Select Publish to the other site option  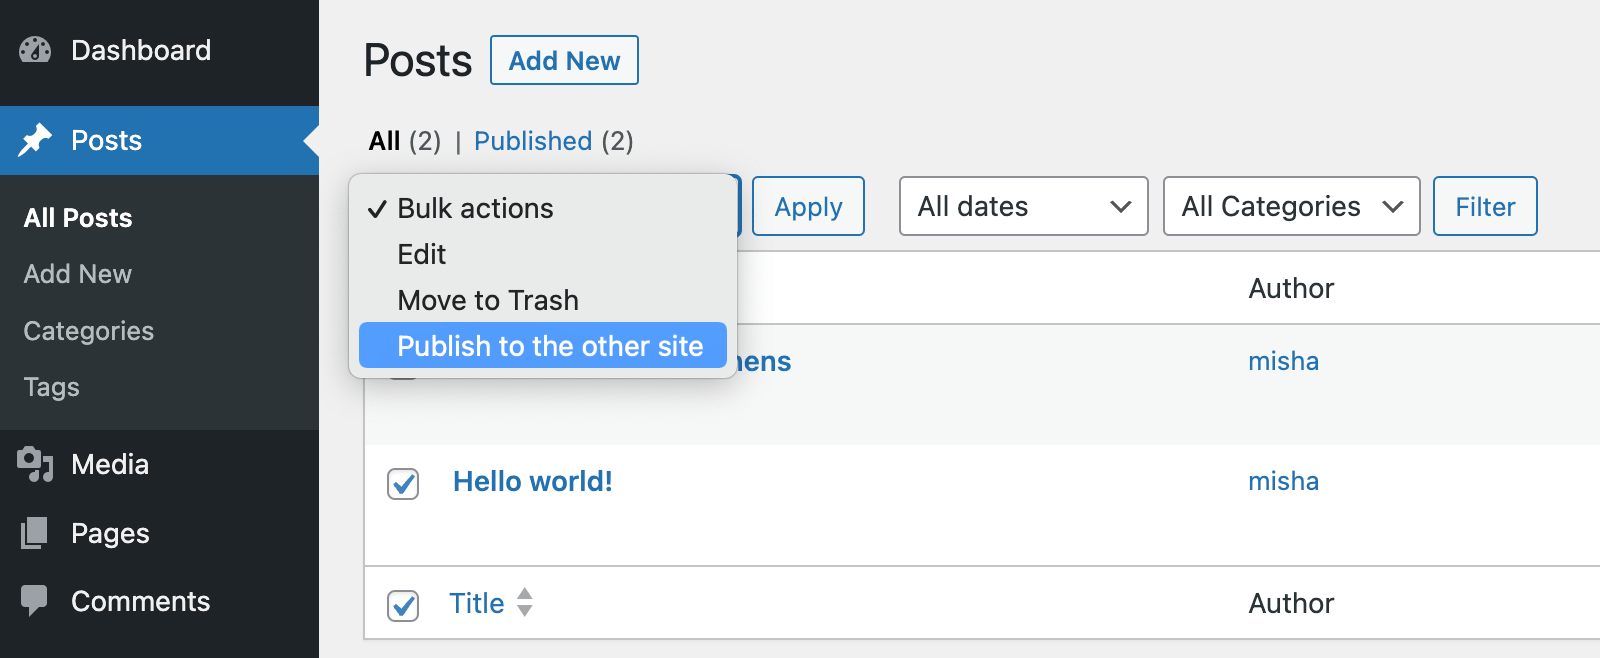click(x=550, y=346)
